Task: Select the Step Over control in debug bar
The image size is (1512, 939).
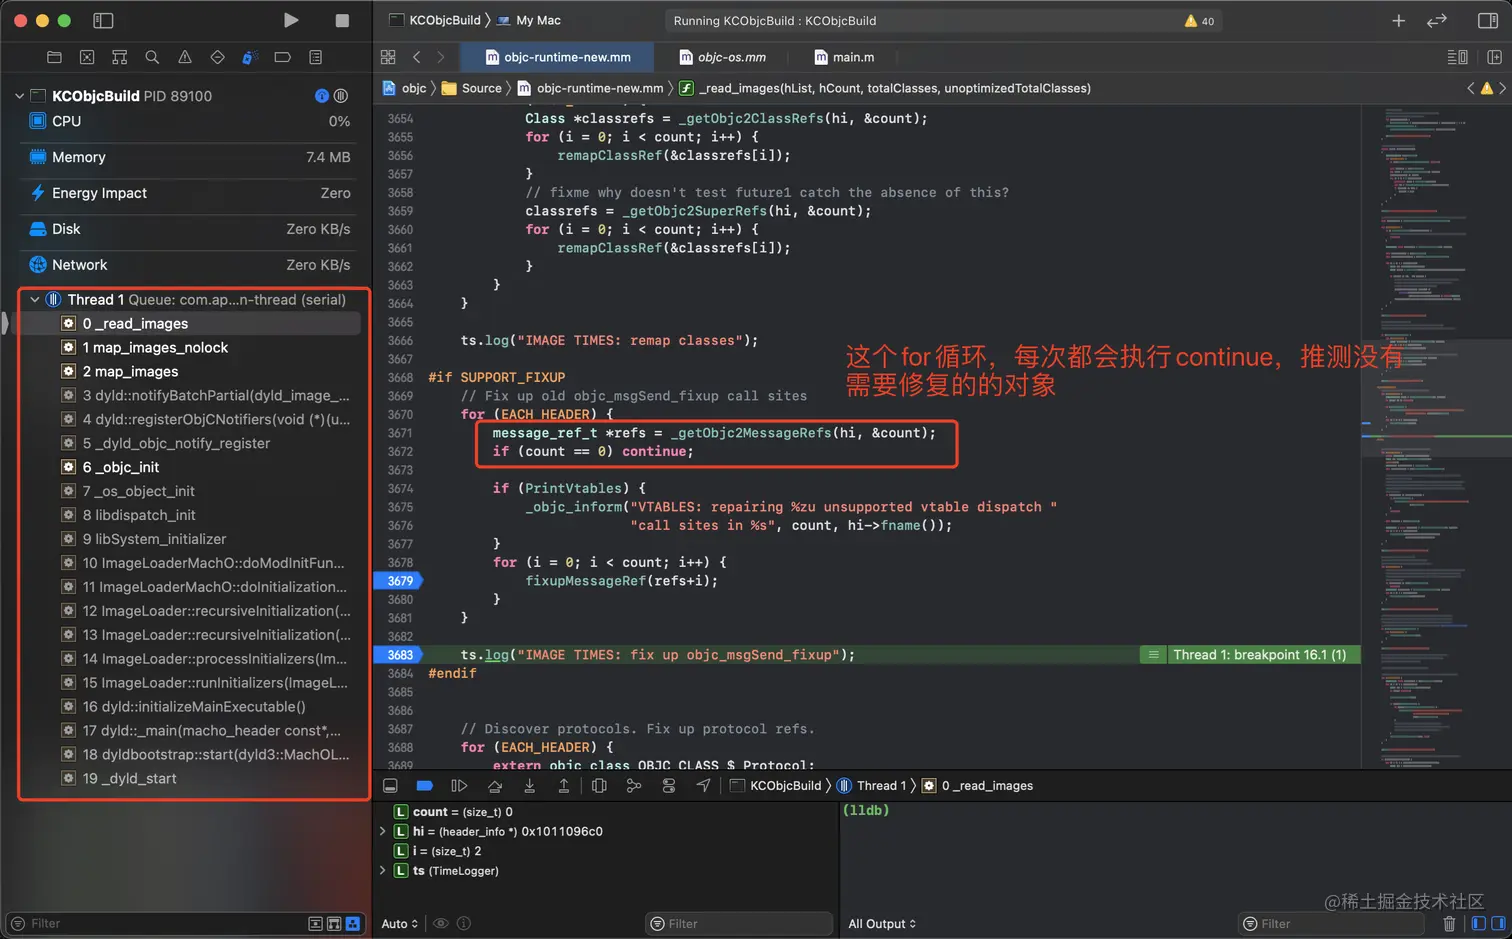Action: (x=493, y=786)
